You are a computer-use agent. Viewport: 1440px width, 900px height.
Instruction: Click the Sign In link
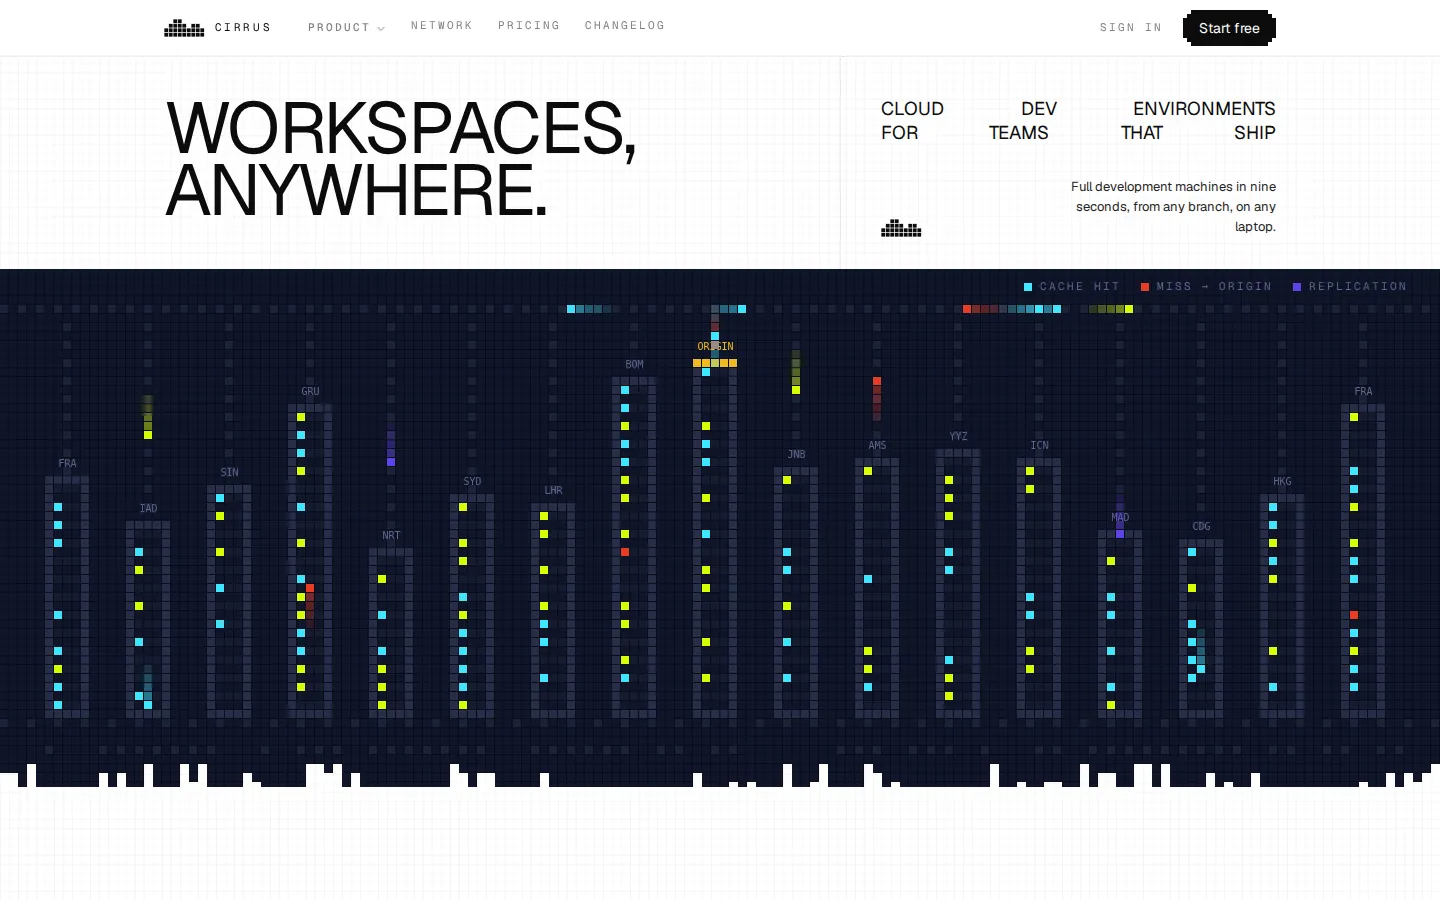pyautogui.click(x=1131, y=28)
